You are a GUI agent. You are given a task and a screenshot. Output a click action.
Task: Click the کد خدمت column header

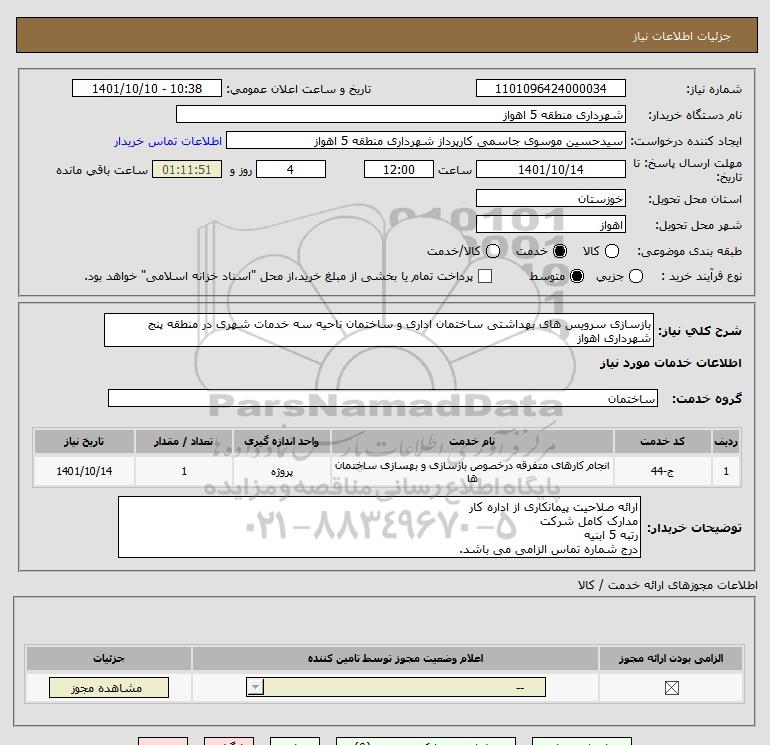(662, 441)
